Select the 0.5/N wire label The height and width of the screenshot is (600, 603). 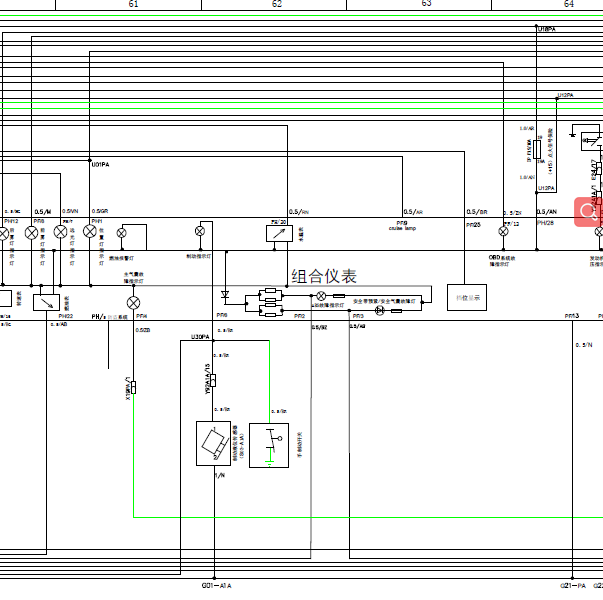pyautogui.click(x=584, y=345)
